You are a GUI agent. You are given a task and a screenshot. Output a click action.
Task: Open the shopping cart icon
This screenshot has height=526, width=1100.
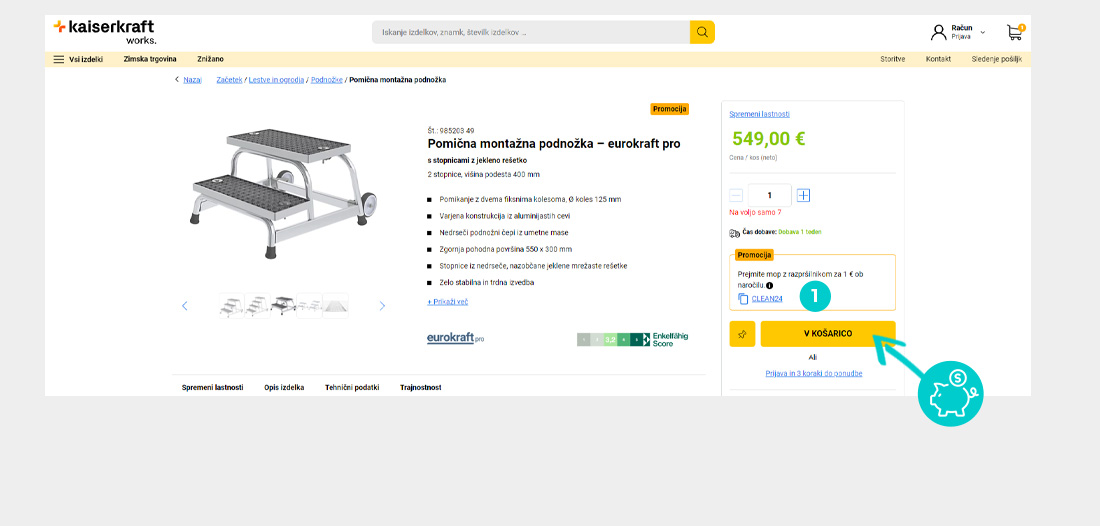click(x=1015, y=32)
